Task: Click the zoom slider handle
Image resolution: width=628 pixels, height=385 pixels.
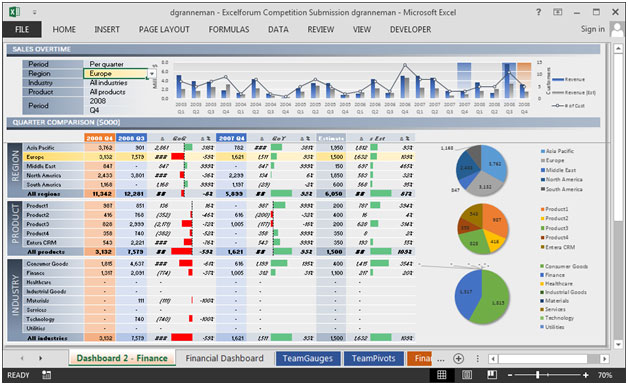Action: click(x=537, y=375)
